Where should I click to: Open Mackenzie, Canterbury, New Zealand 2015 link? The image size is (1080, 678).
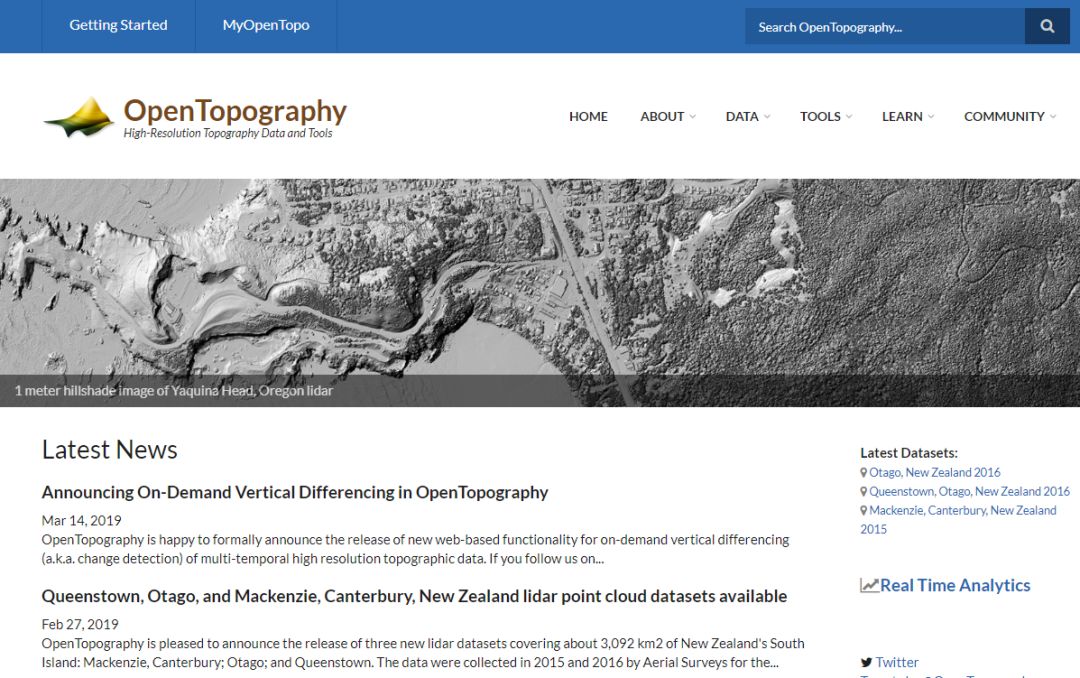[x=958, y=520]
